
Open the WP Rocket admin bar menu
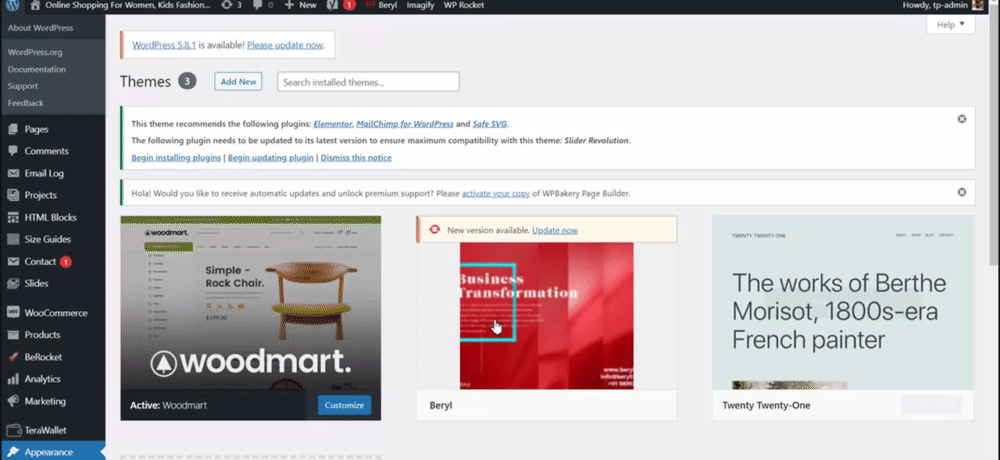(x=464, y=5)
